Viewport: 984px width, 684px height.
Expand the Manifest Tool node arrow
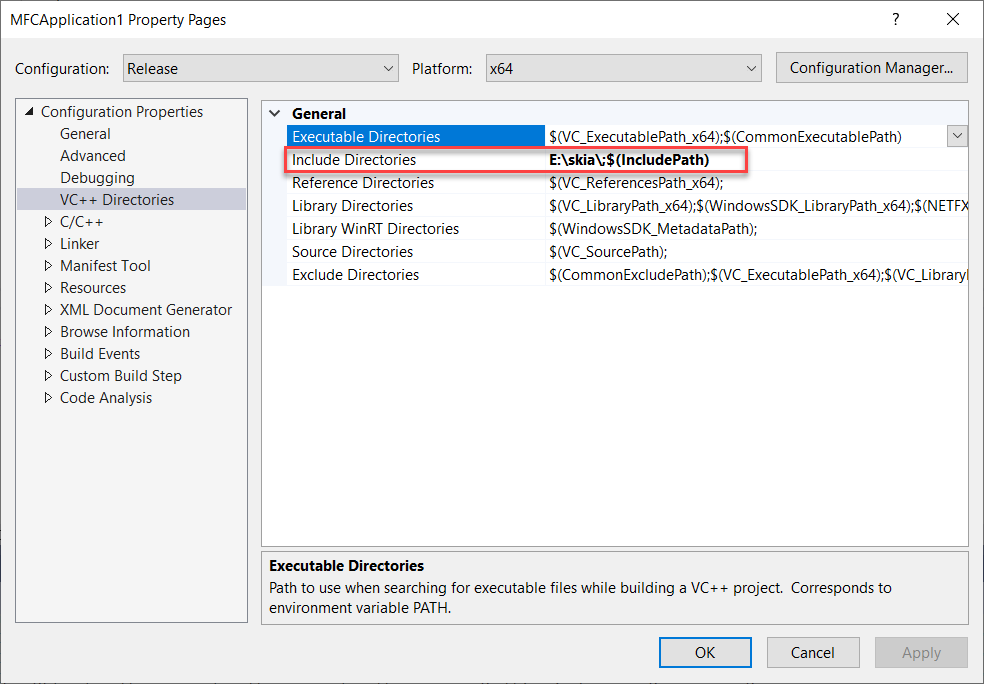click(48, 265)
